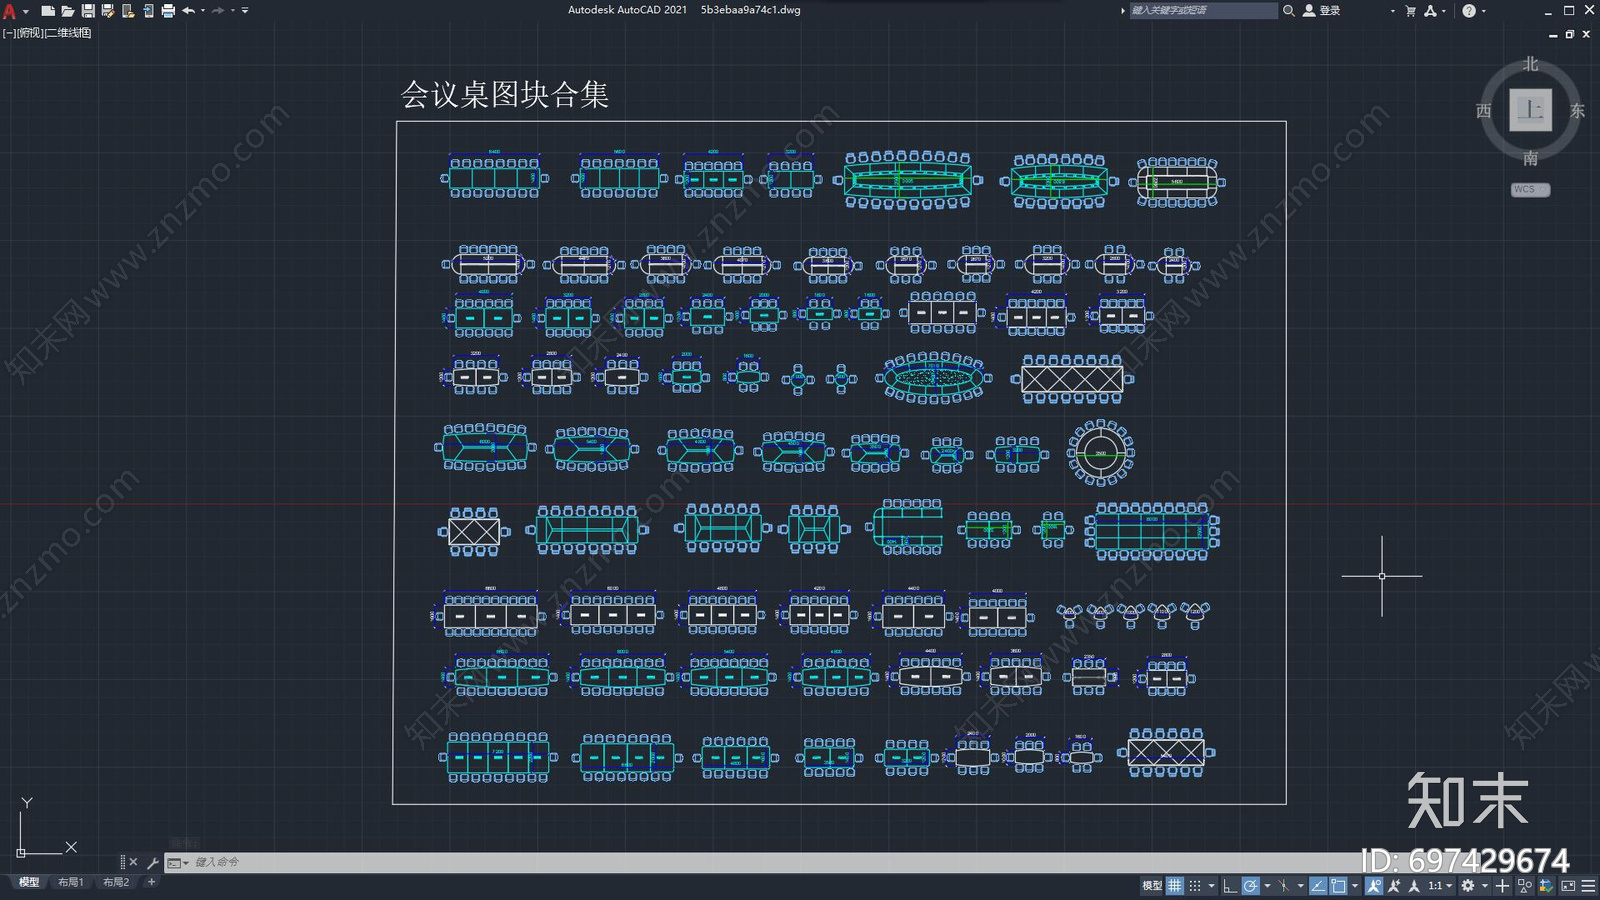Open a file with the Open folder icon
This screenshot has width=1600, height=900.
[x=67, y=10]
